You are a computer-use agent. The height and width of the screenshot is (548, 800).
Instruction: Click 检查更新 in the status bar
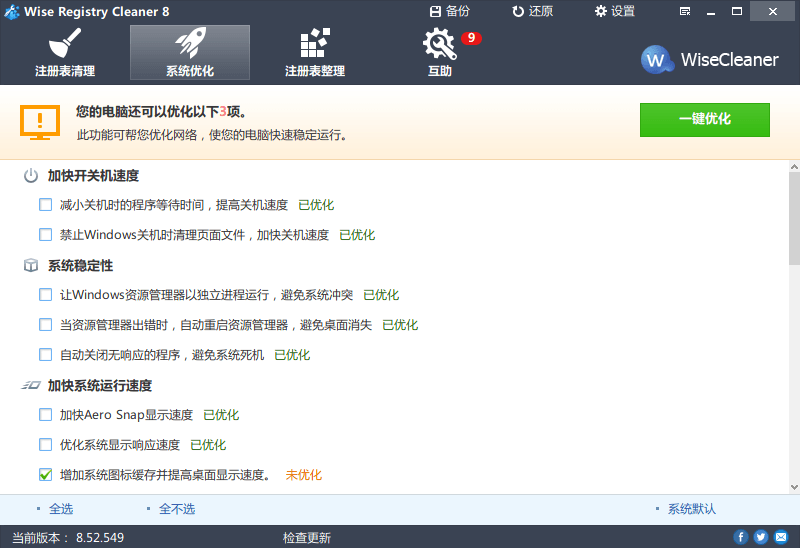(307, 538)
